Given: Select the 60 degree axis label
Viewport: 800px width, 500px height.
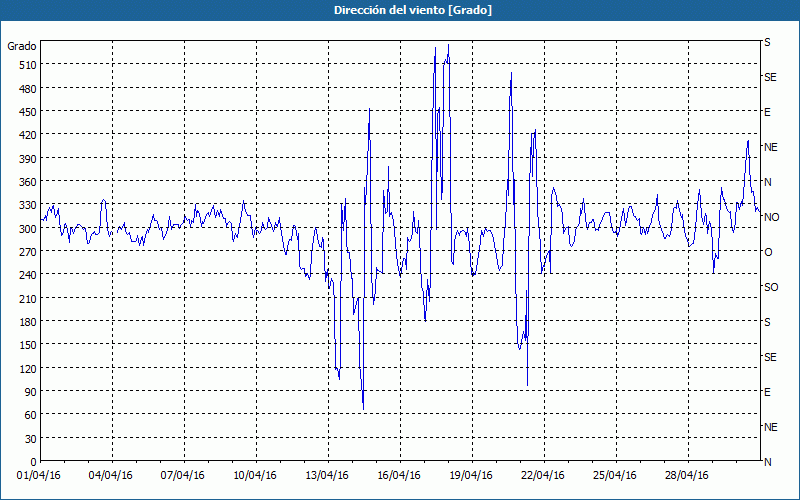Looking at the screenshot, I should pyautogui.click(x=30, y=415).
